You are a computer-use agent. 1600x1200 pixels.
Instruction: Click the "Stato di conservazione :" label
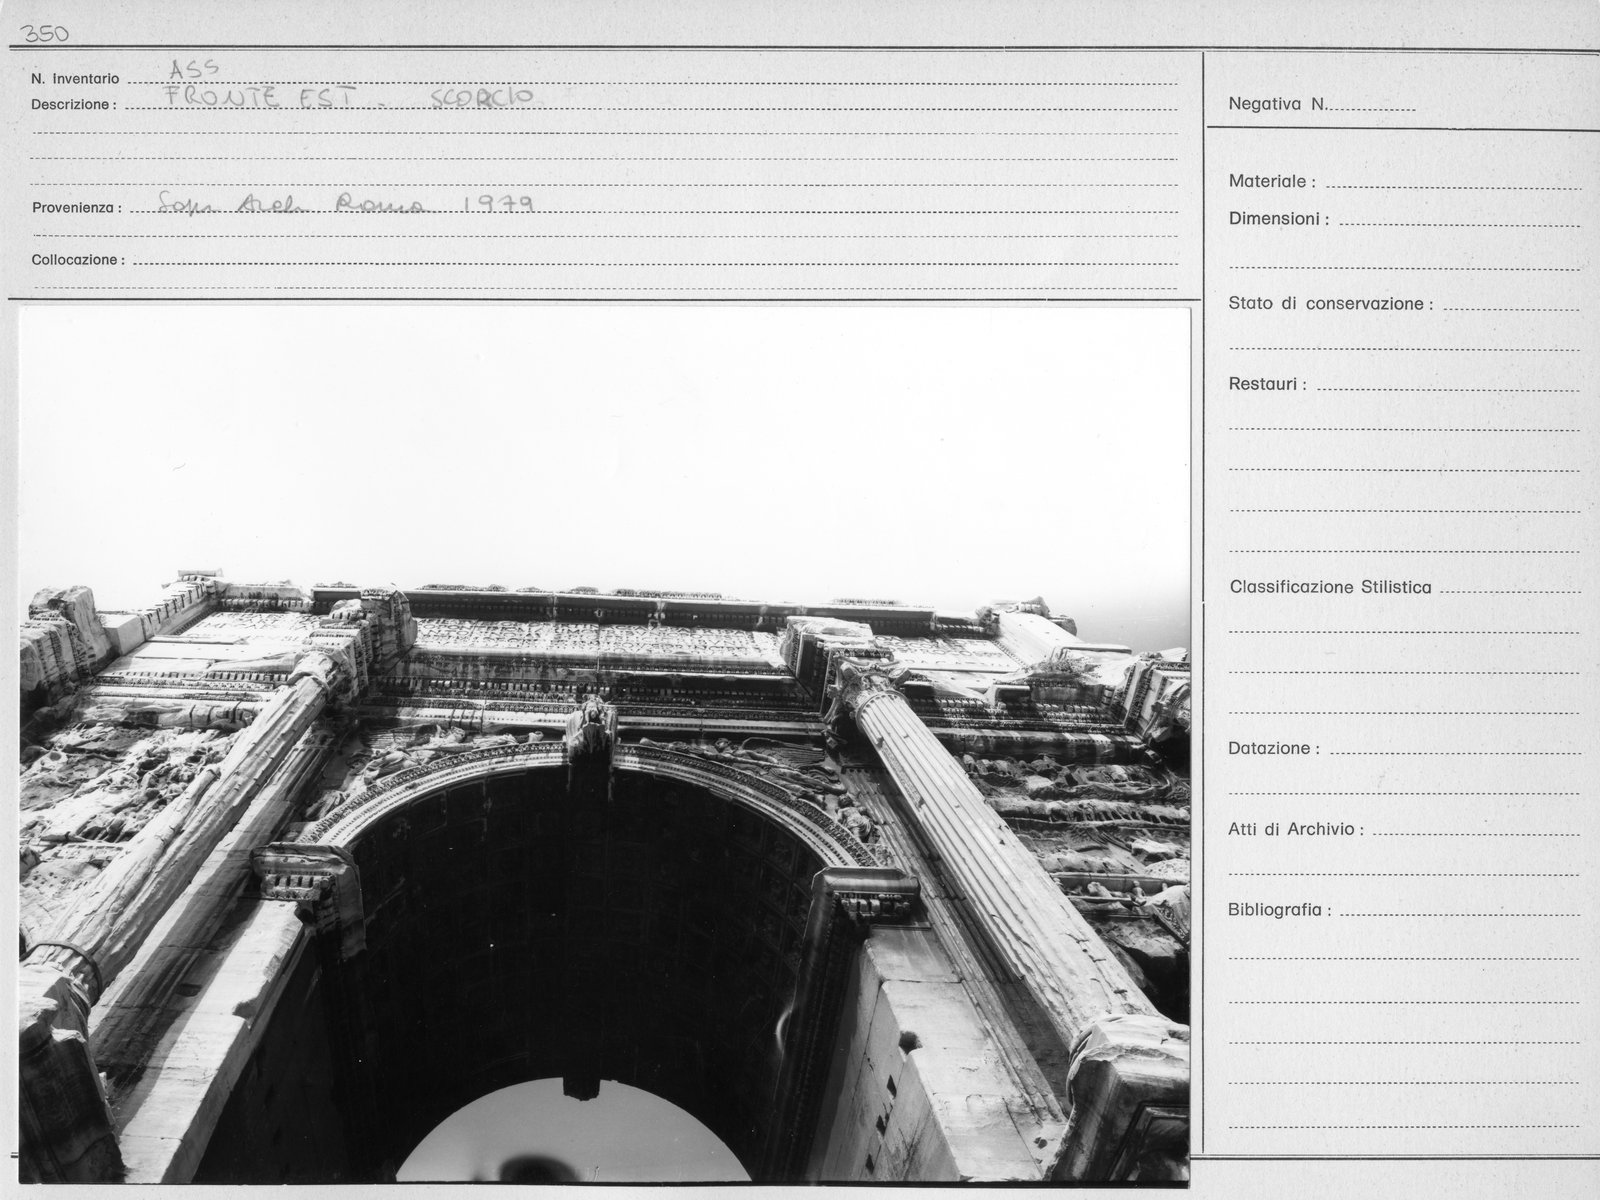click(1331, 303)
